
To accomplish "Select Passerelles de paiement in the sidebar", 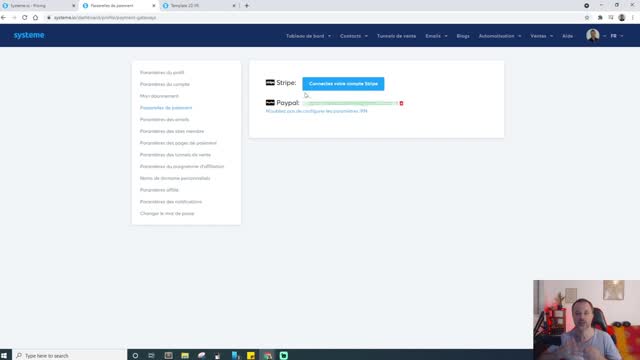I will pos(166,108).
